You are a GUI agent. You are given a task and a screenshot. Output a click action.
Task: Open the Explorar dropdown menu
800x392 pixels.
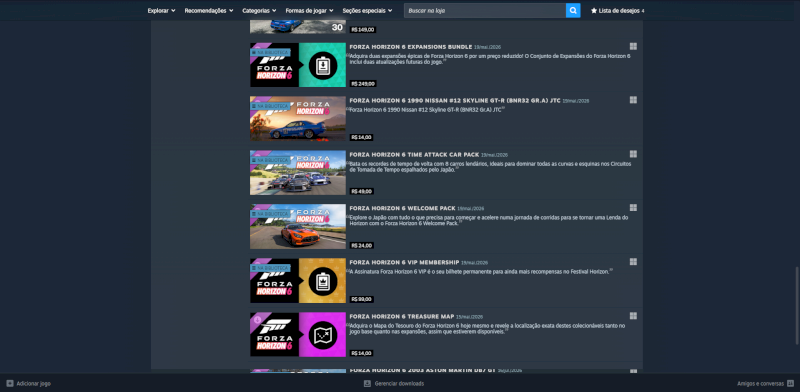tap(161, 10)
